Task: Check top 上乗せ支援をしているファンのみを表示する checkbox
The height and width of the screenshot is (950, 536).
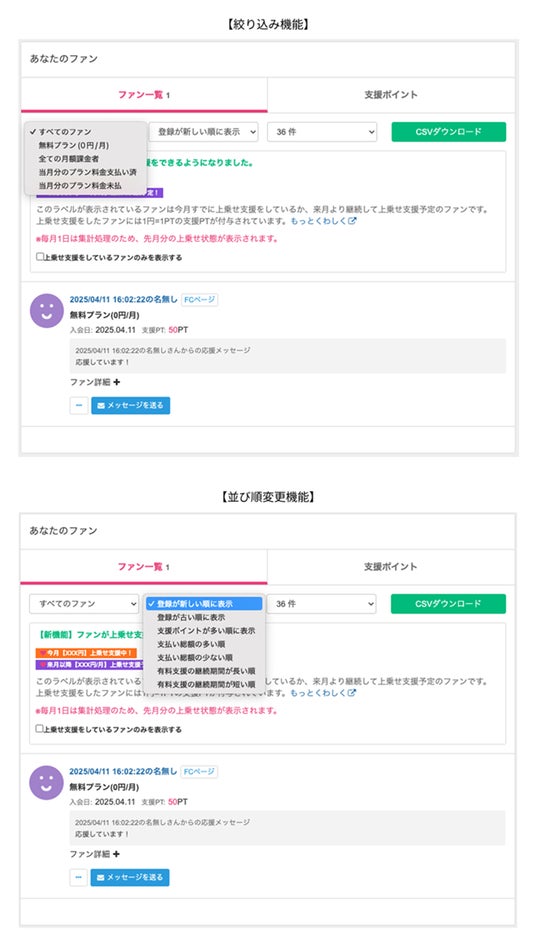Action: click(40, 257)
